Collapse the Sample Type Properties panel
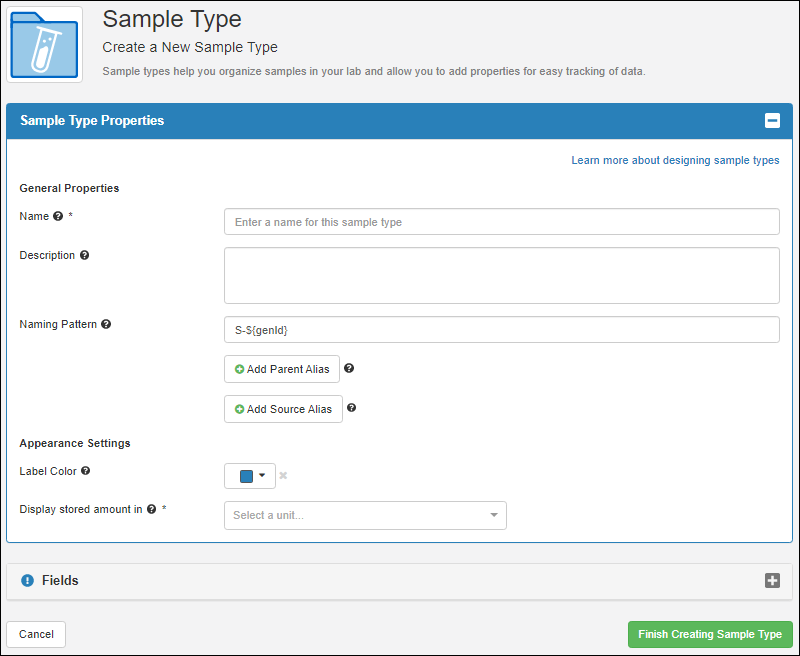This screenshot has width=800, height=656. click(772, 121)
